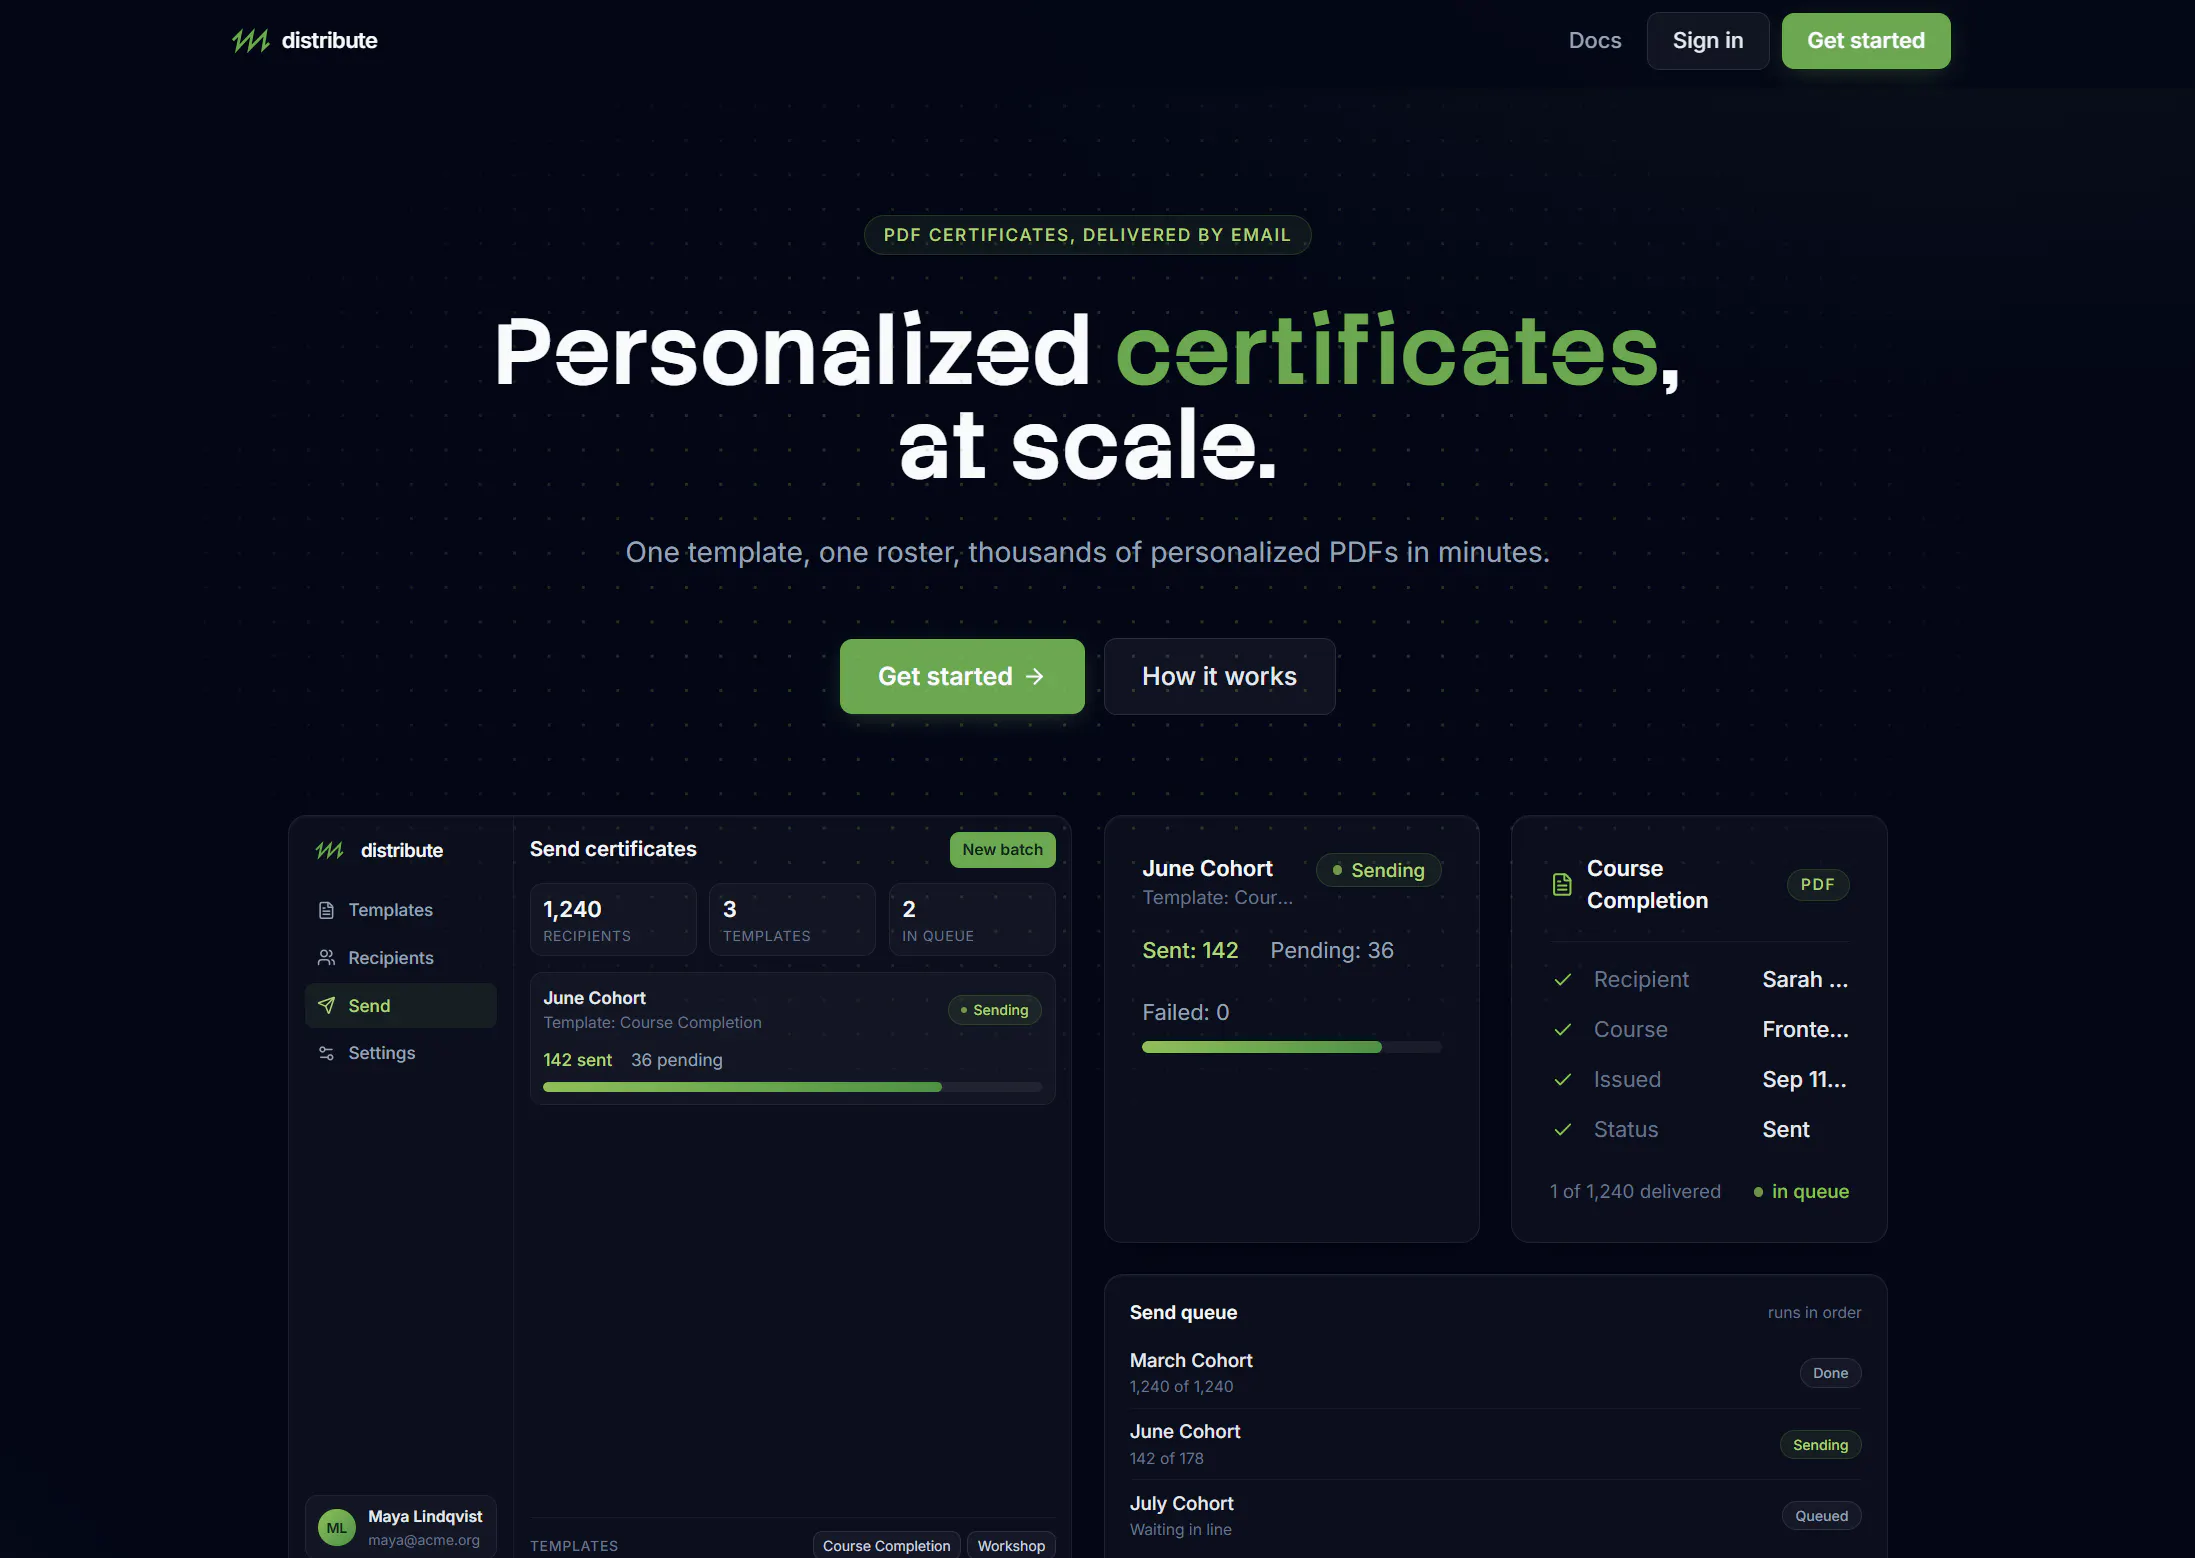Click the Sending badge in Send queue

[x=1820, y=1445]
